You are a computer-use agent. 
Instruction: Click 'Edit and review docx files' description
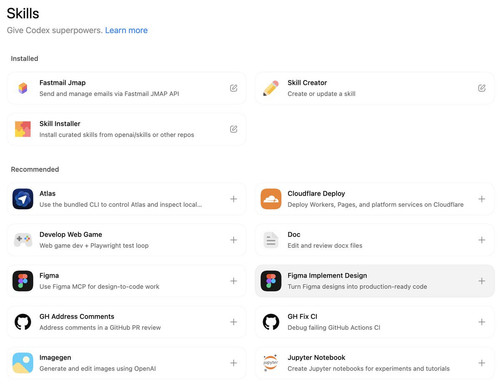325,246
